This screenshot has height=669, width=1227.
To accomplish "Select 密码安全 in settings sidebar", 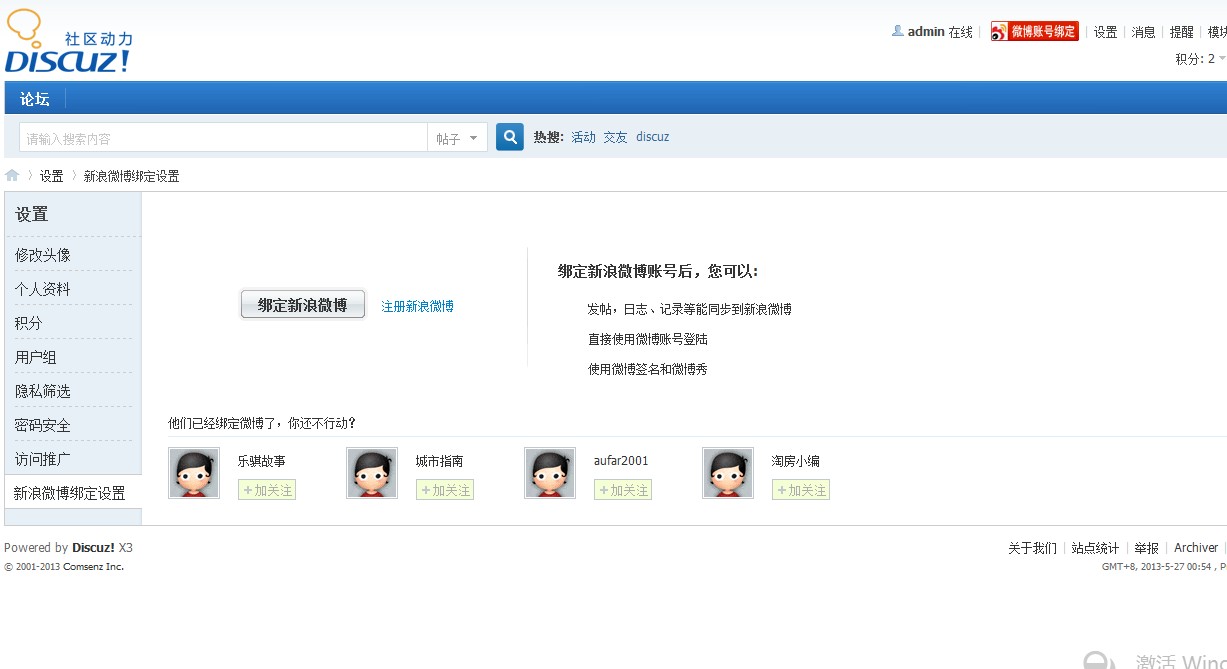I will pos(43,425).
